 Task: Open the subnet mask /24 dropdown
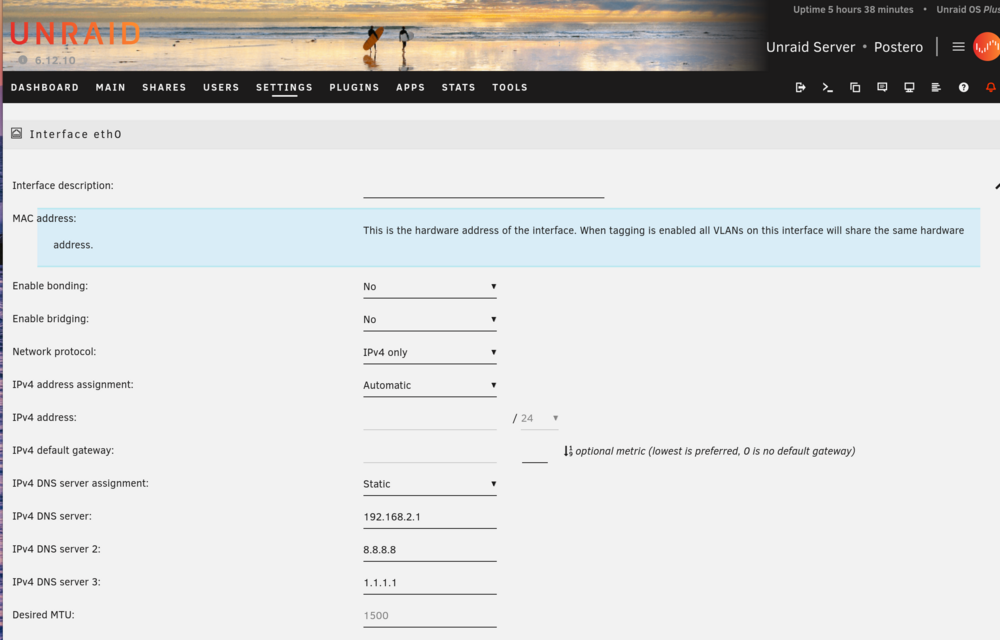tap(540, 418)
